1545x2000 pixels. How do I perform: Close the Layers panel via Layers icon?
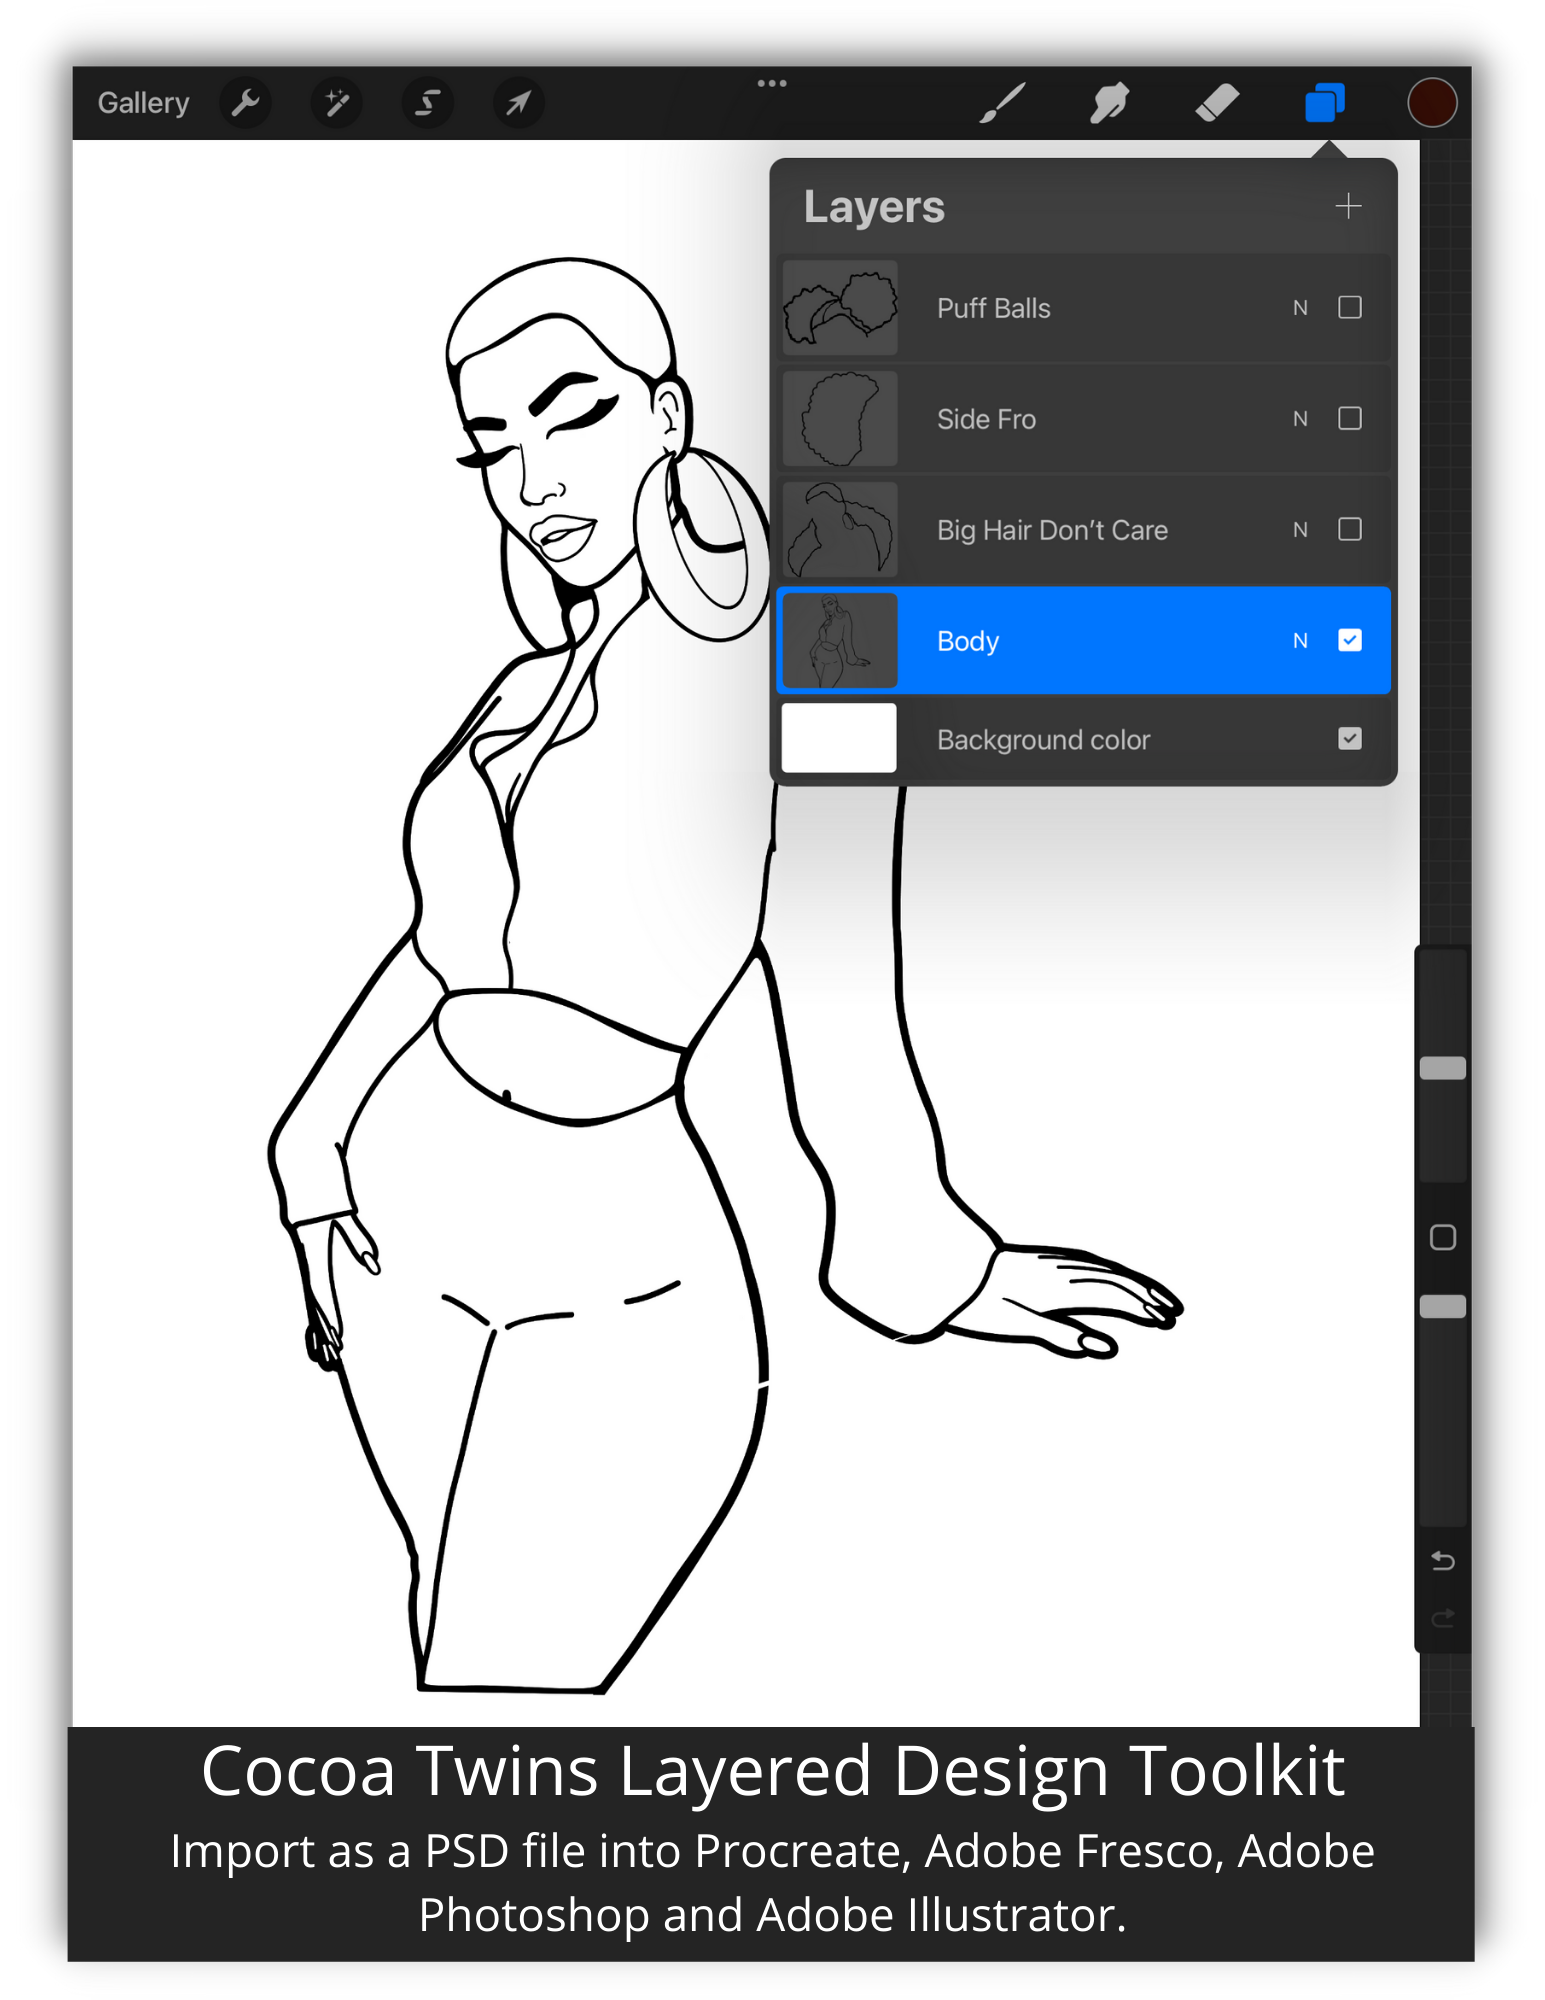coord(1325,103)
